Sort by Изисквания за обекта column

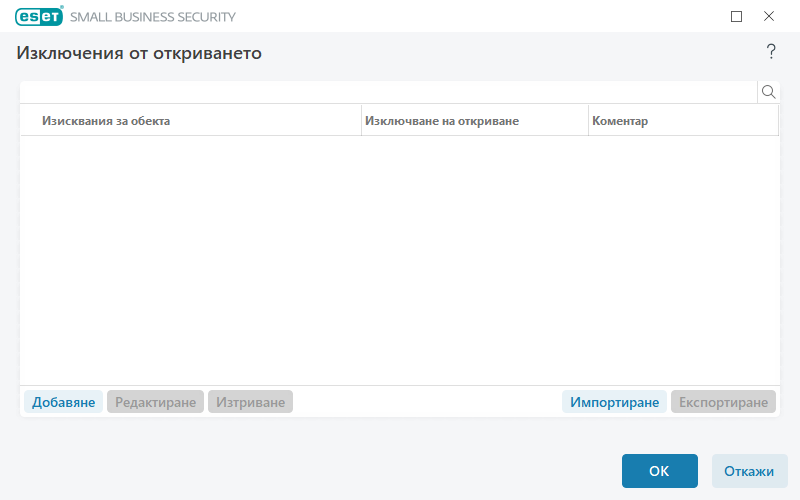(191, 121)
